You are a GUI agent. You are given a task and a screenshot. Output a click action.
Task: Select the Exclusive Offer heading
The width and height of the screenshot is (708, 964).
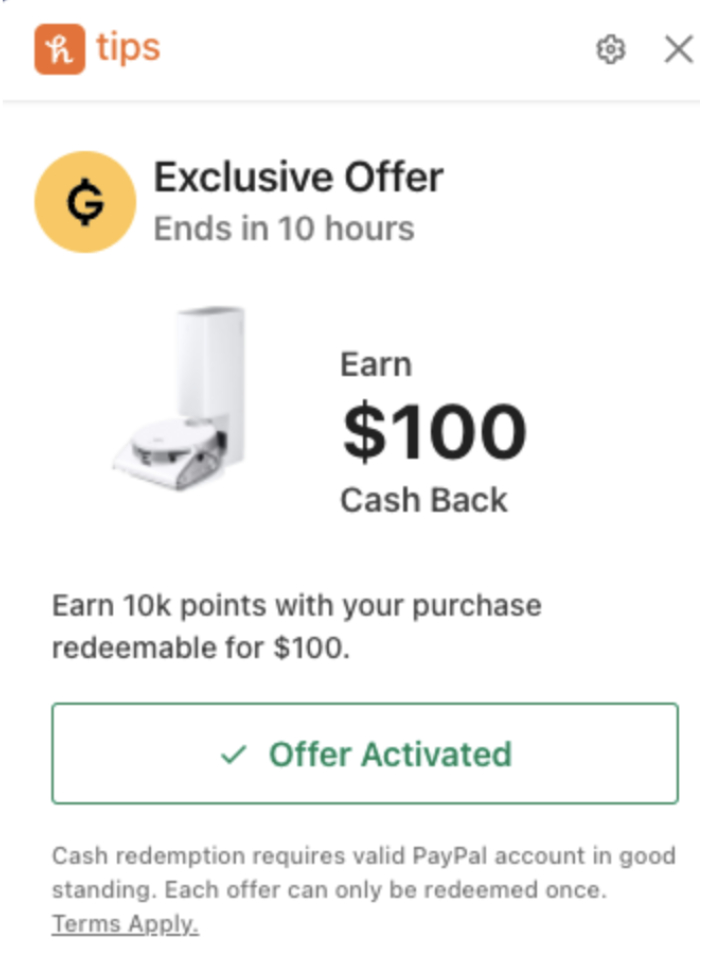298,178
